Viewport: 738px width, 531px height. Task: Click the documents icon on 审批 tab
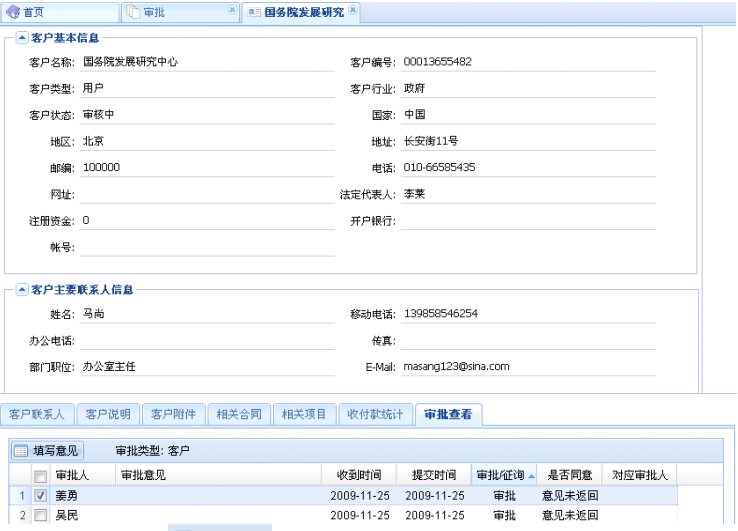coord(134,12)
